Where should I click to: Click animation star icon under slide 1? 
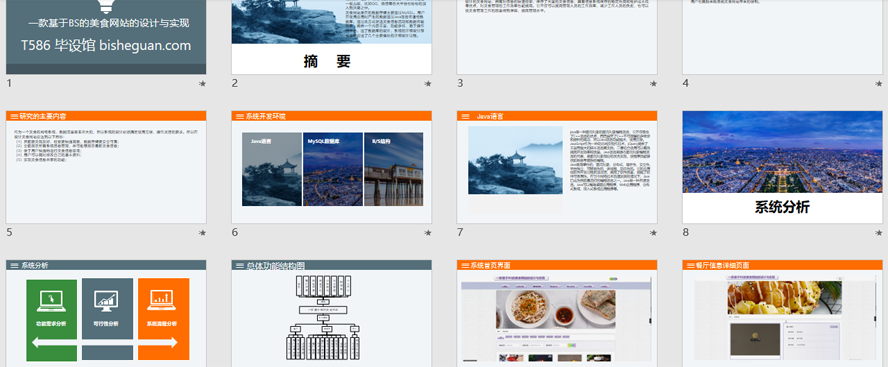(x=202, y=84)
